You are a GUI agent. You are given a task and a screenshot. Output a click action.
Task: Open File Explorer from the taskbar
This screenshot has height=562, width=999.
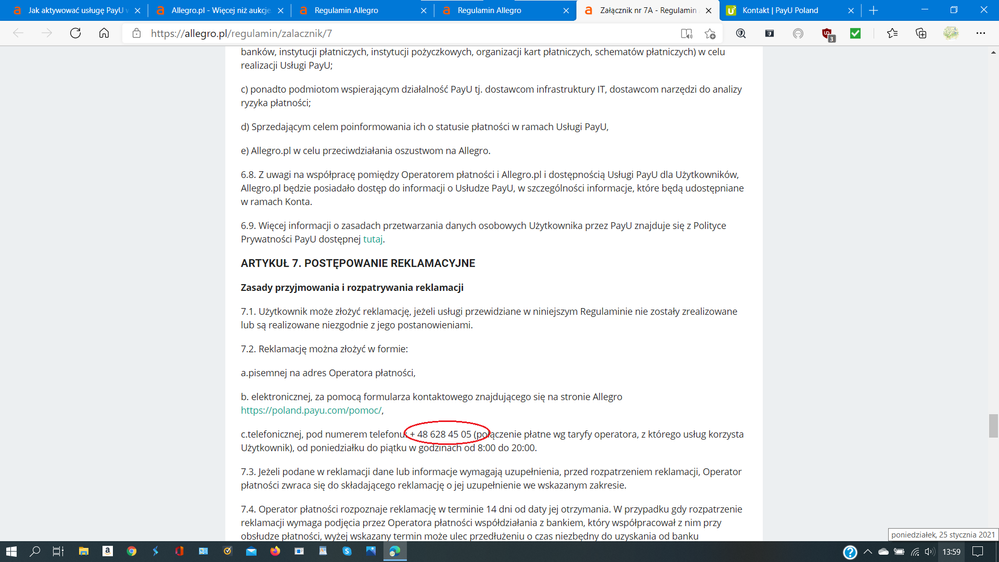tap(83, 551)
